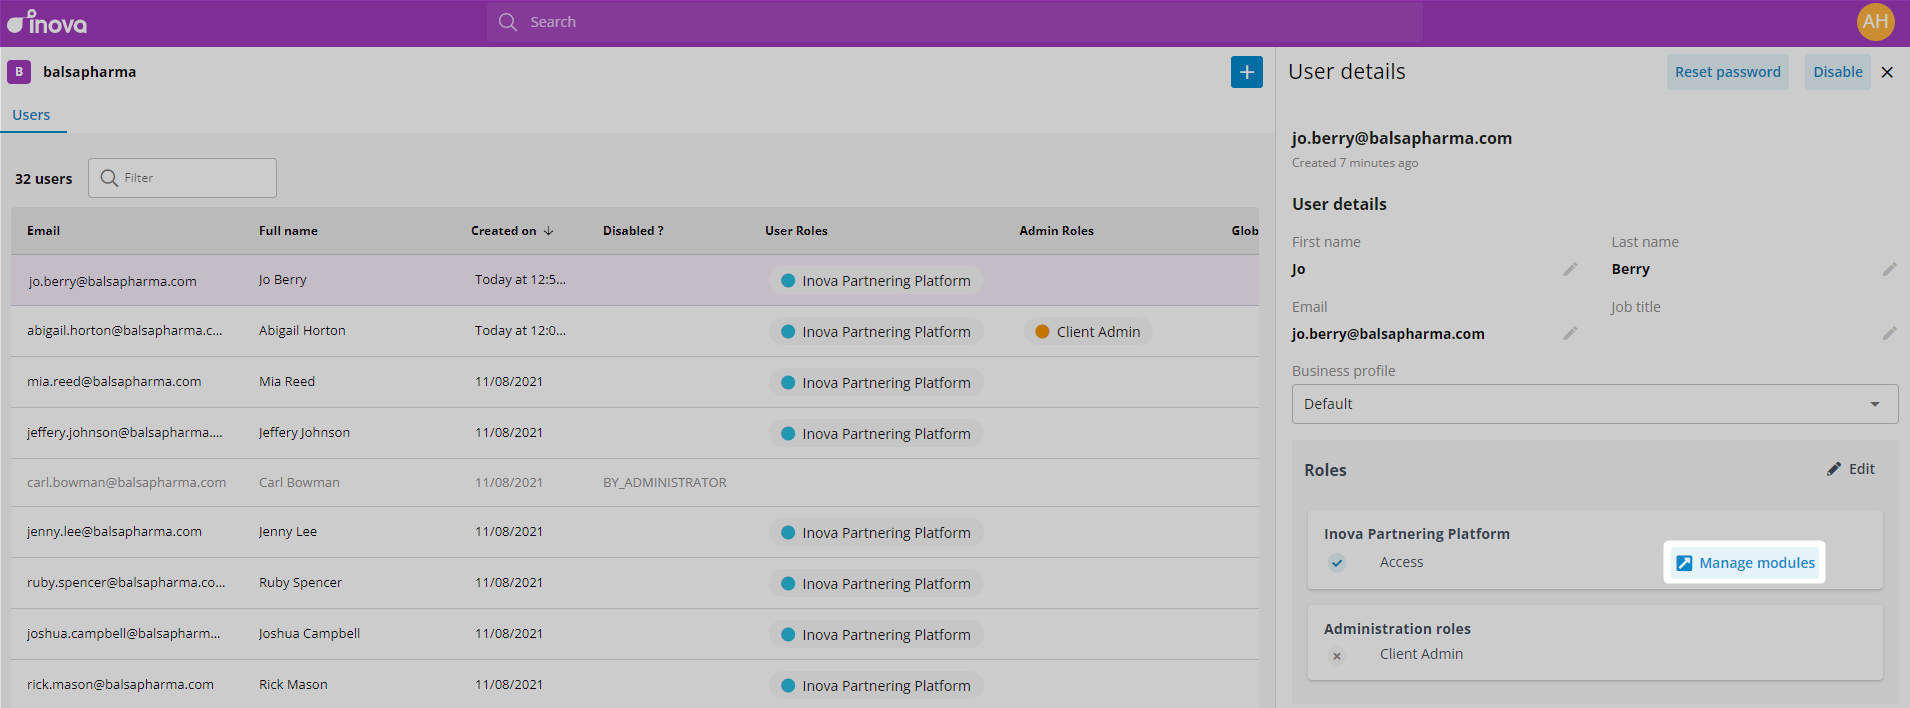
Task: Click into the users Filter field
Action: coord(182,178)
